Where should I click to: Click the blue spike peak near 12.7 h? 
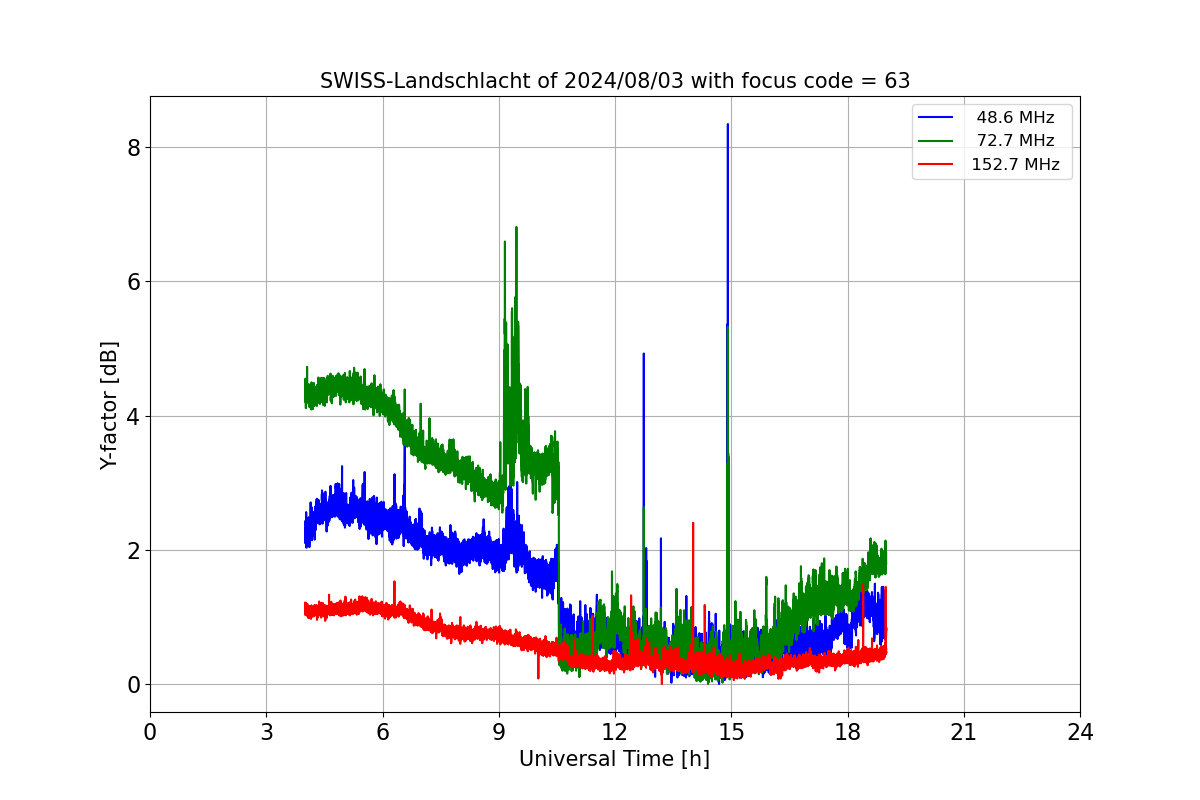click(643, 354)
